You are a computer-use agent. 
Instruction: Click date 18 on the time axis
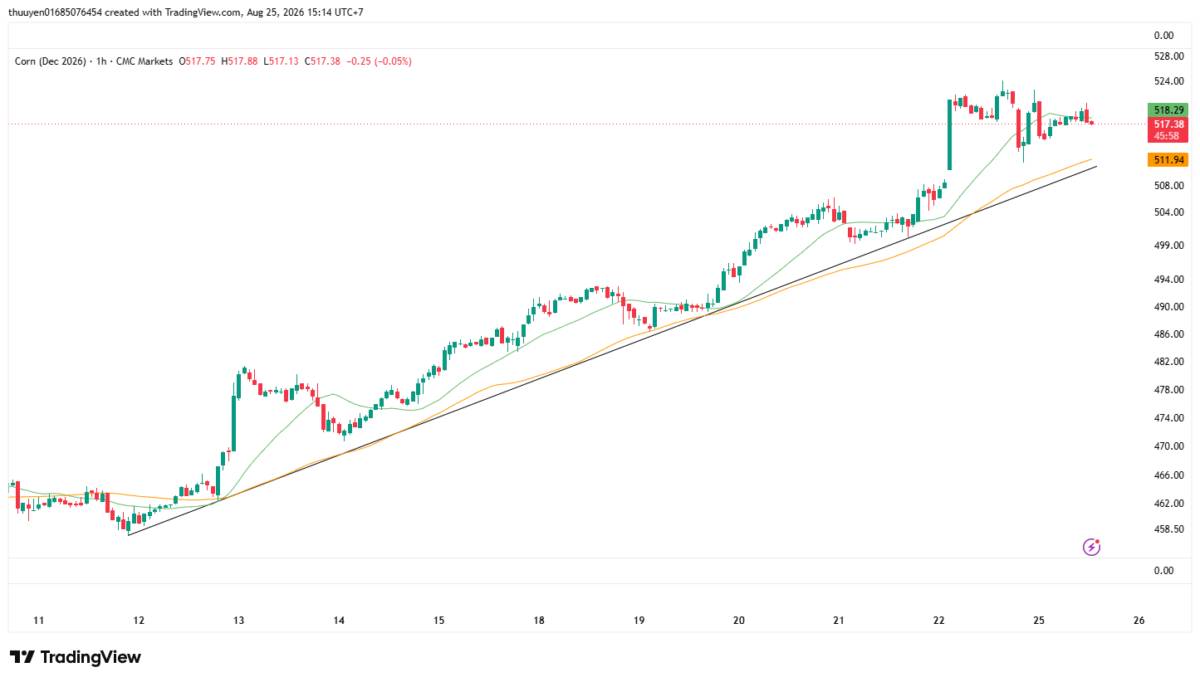click(x=539, y=621)
